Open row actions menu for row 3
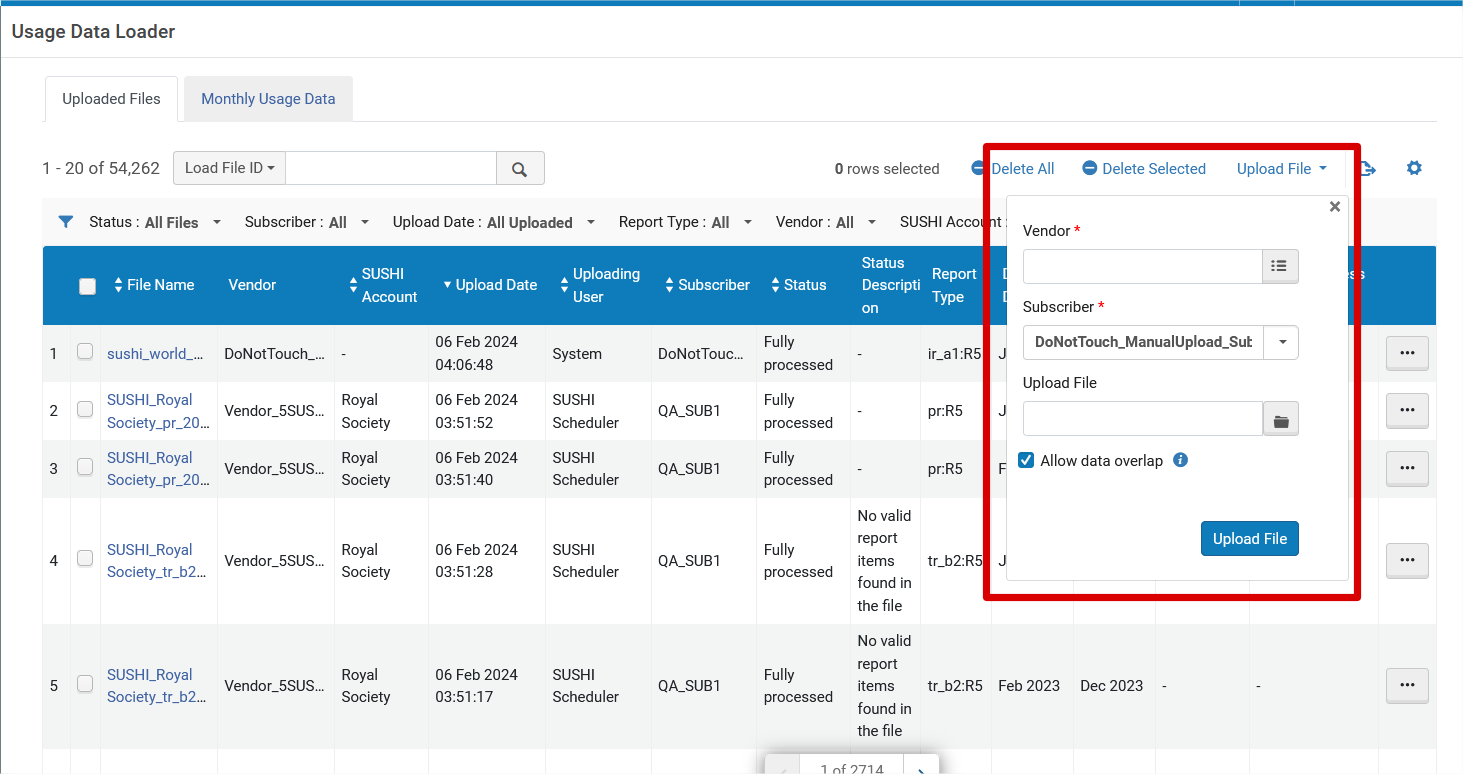 pos(1407,468)
